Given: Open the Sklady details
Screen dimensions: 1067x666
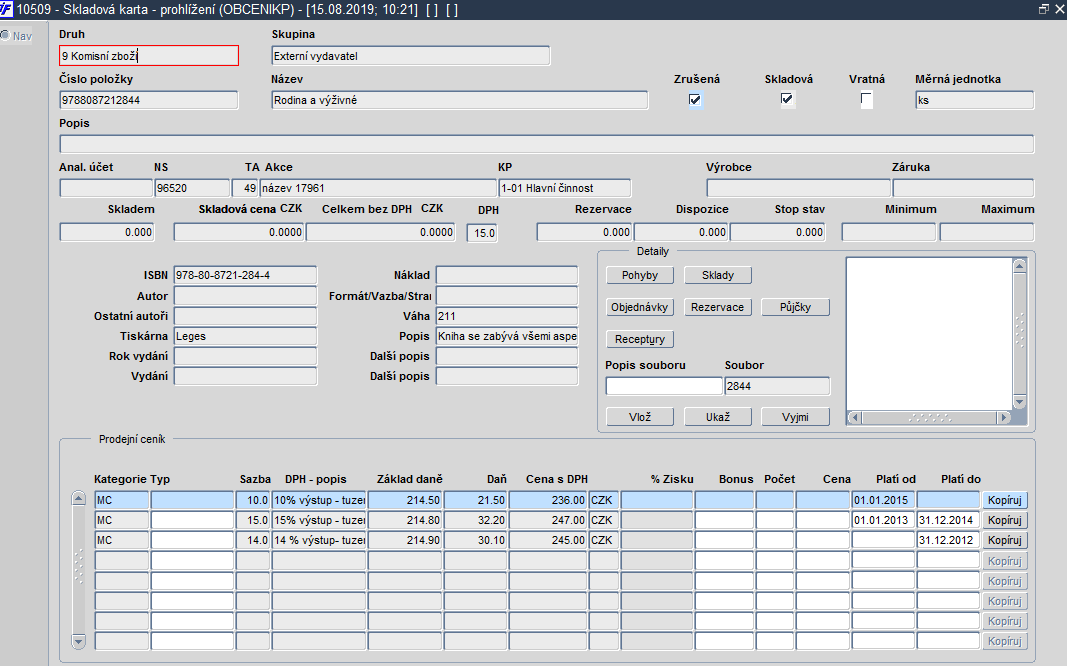Looking at the screenshot, I should tap(718, 275).
